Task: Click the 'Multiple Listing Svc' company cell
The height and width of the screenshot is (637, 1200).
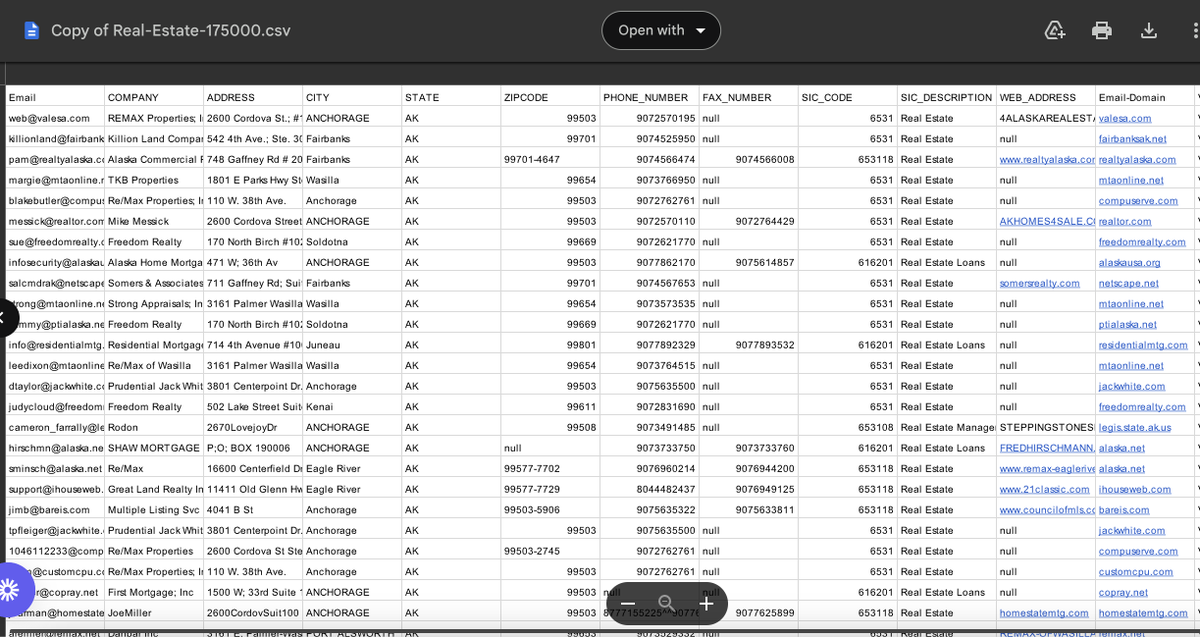Action: pyautogui.click(x=154, y=510)
